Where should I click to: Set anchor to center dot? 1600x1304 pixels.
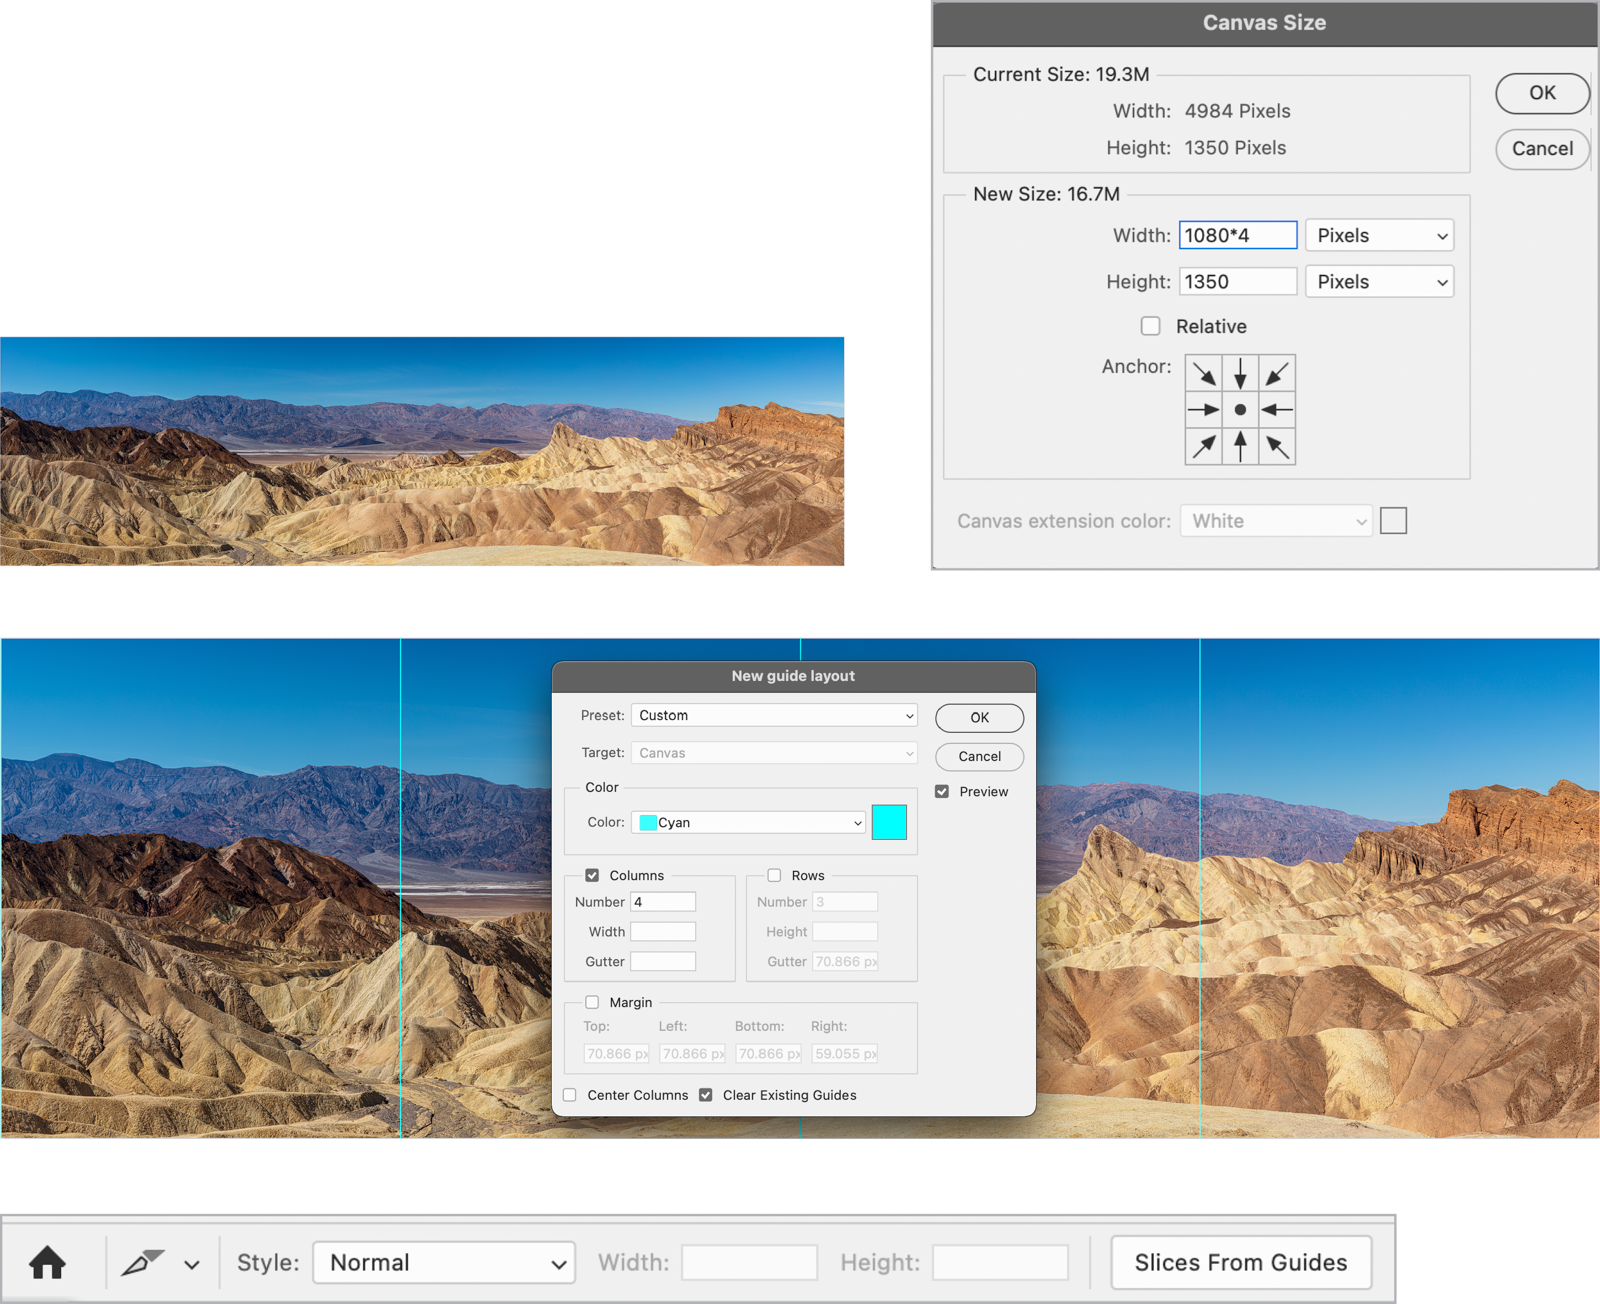coord(1240,410)
